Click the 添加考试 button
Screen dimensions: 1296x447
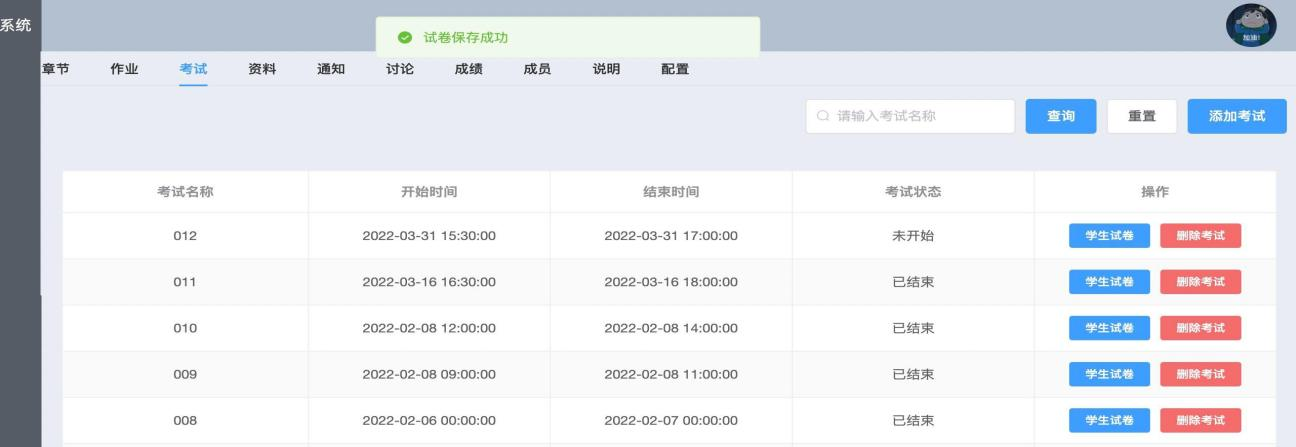pos(1237,116)
